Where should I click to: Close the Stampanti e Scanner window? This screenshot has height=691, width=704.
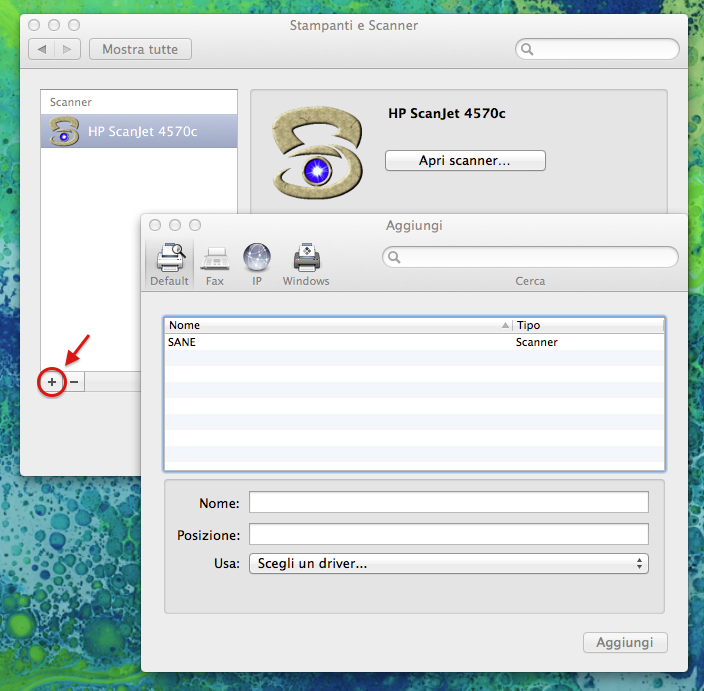[x=34, y=25]
